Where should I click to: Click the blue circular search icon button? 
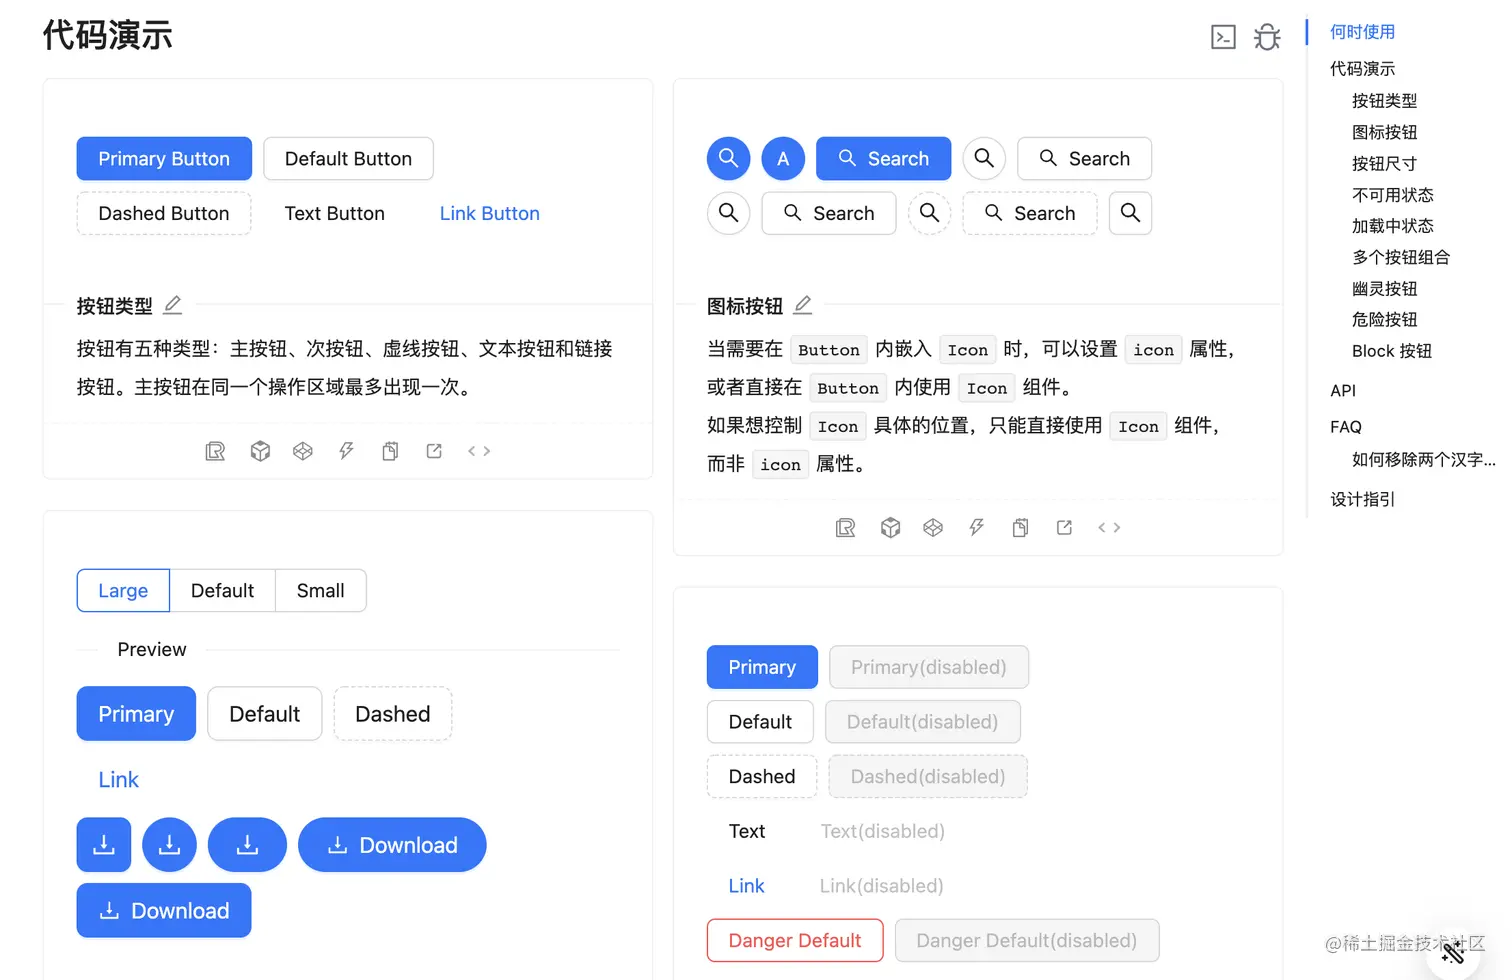729,158
